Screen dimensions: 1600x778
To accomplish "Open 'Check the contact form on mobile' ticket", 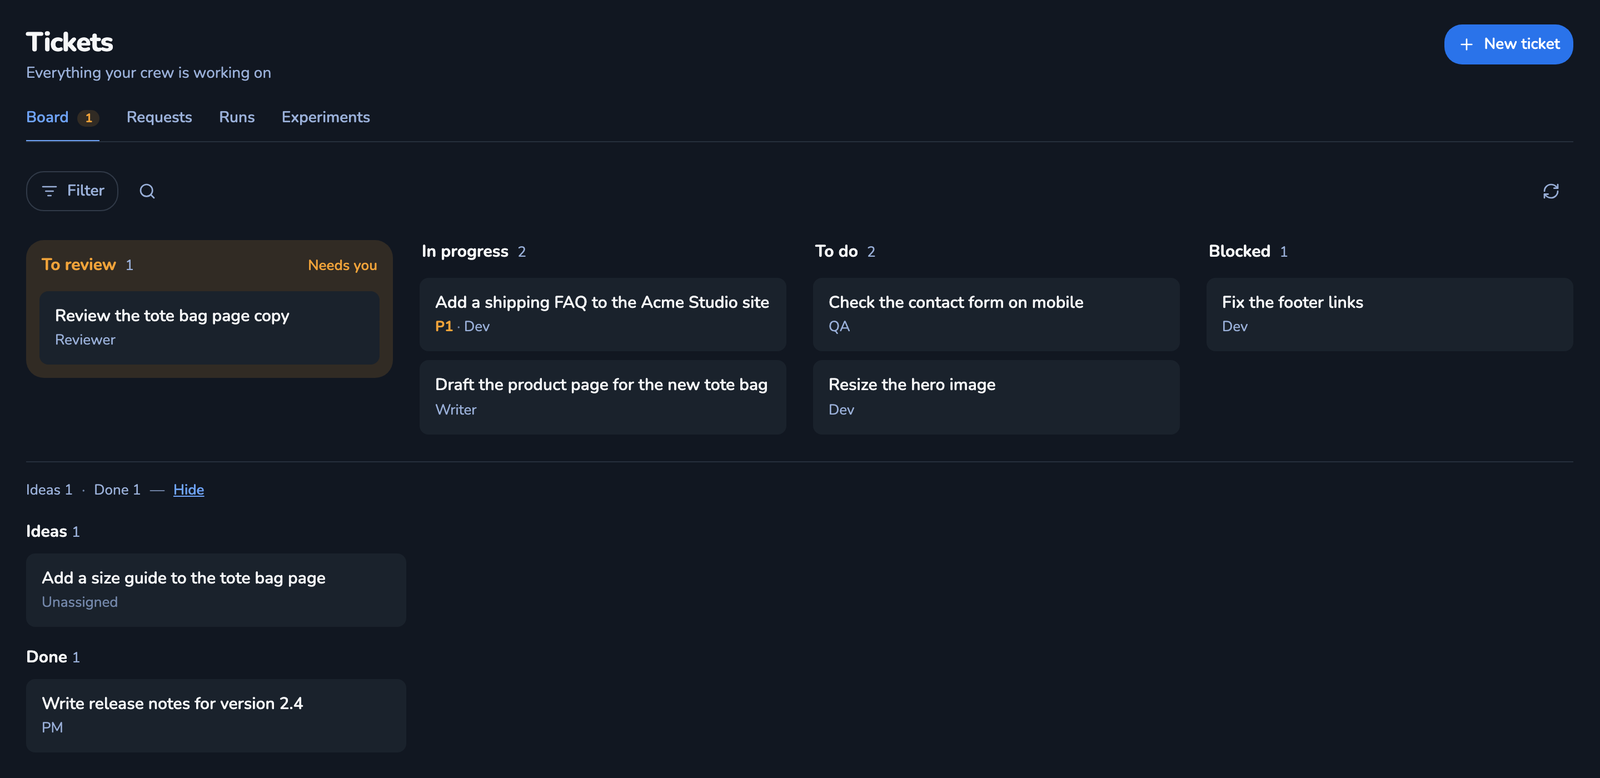I will pyautogui.click(x=996, y=314).
